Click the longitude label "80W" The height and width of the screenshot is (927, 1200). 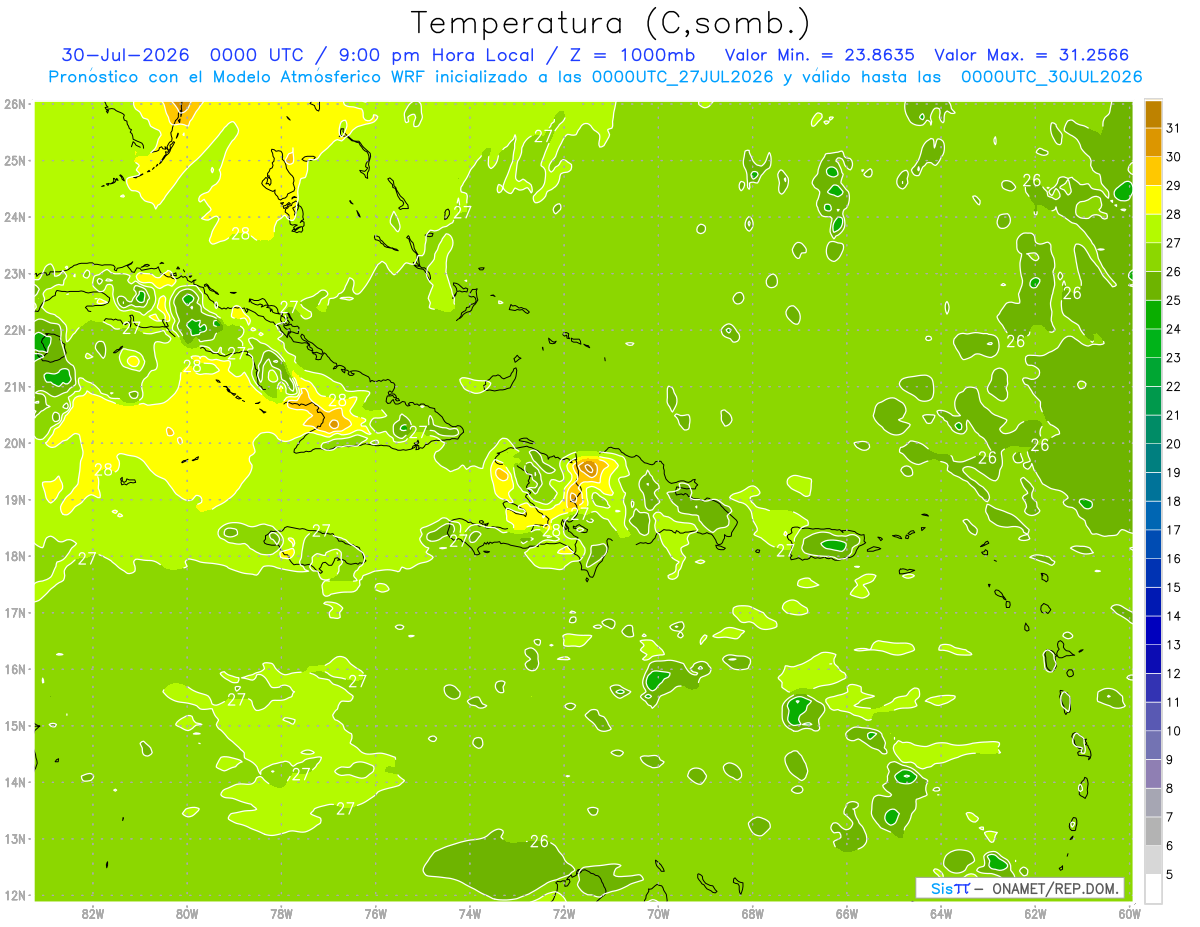click(187, 913)
